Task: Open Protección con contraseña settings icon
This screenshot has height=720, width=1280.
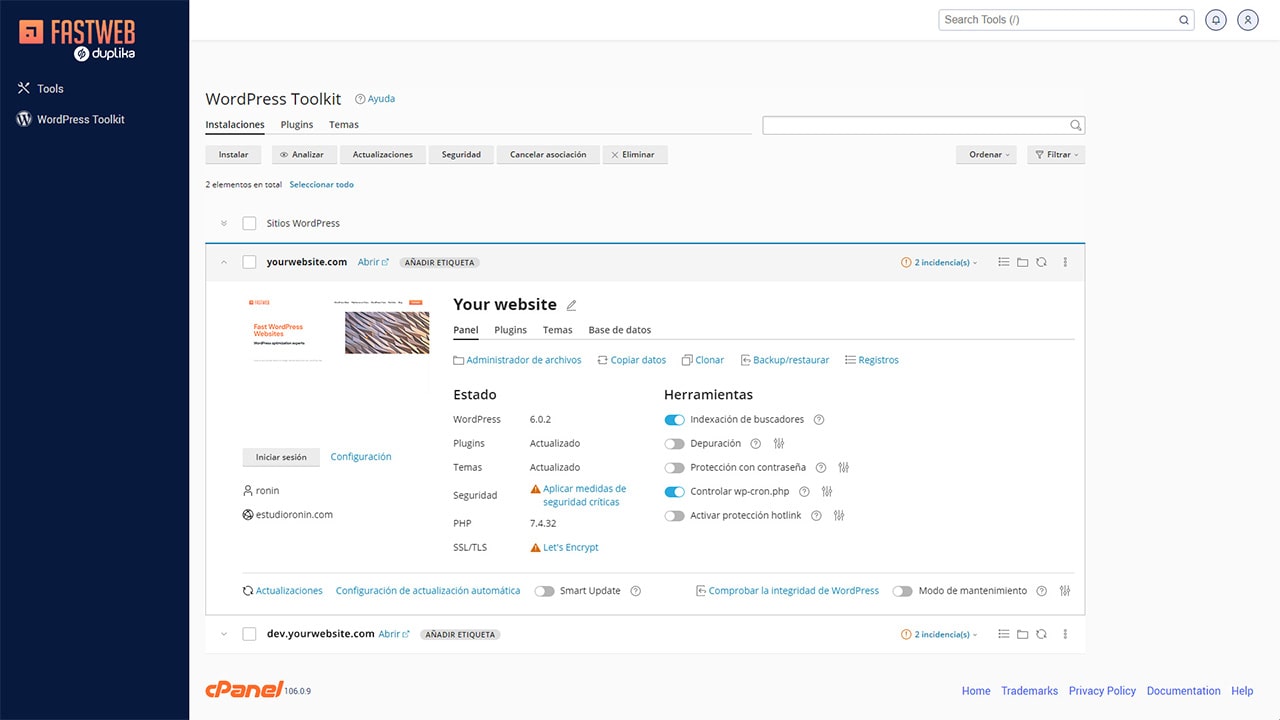Action: pos(843,467)
